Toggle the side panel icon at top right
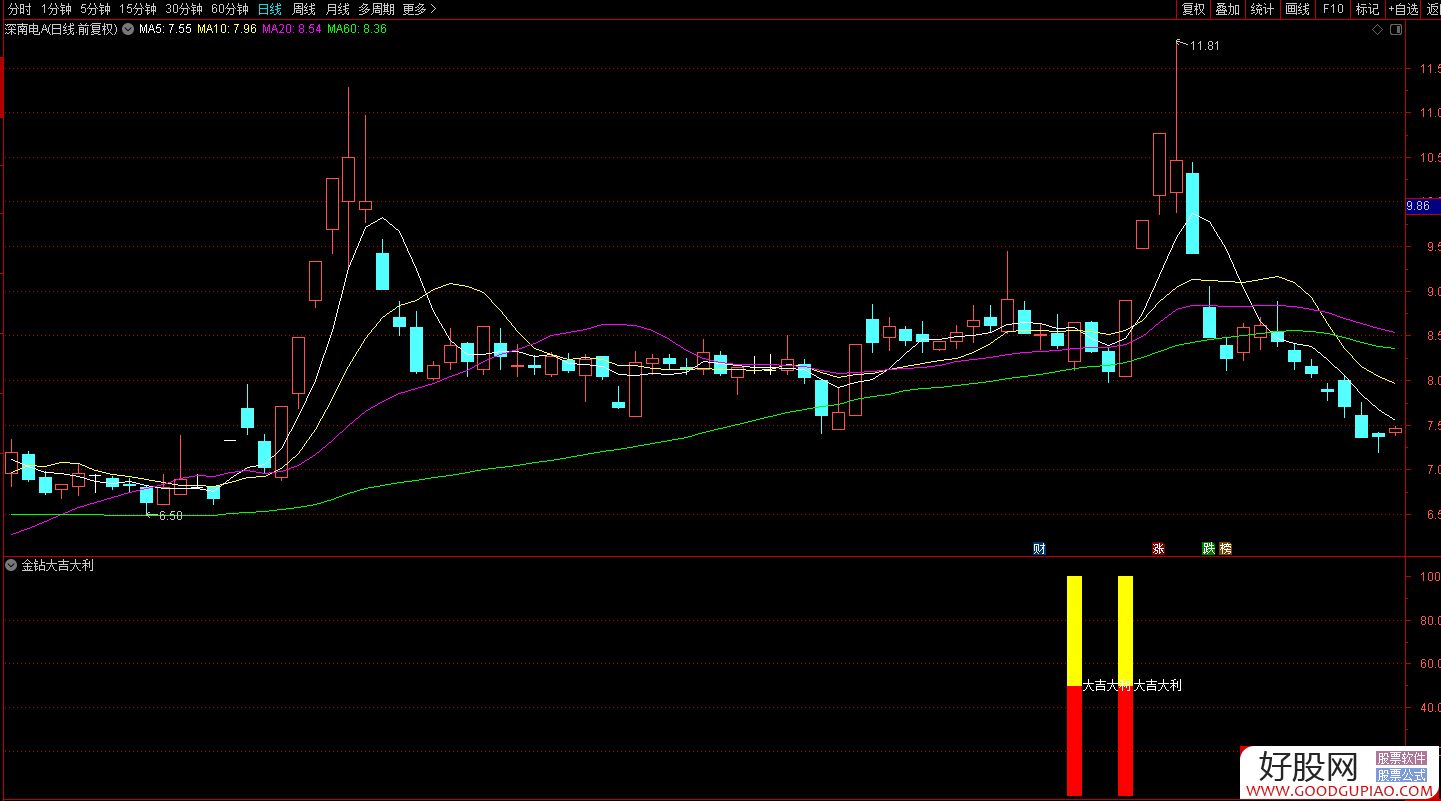 tap(1396, 30)
